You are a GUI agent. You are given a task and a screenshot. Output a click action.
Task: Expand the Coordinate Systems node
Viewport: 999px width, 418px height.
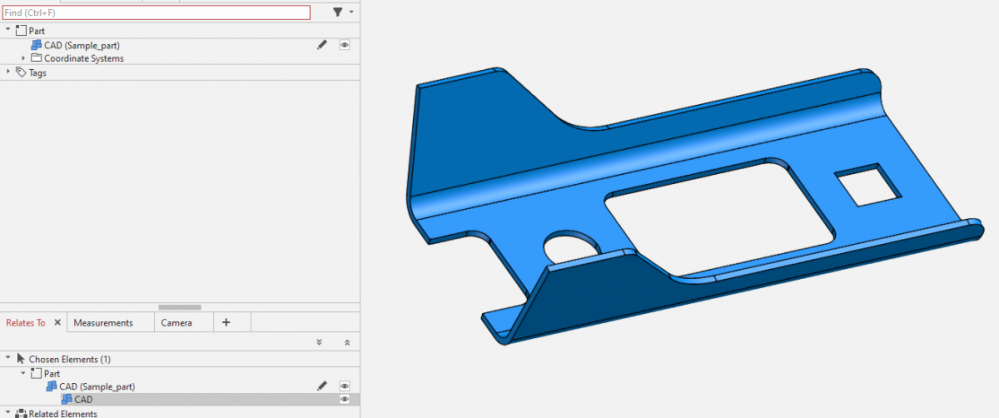click(23, 58)
